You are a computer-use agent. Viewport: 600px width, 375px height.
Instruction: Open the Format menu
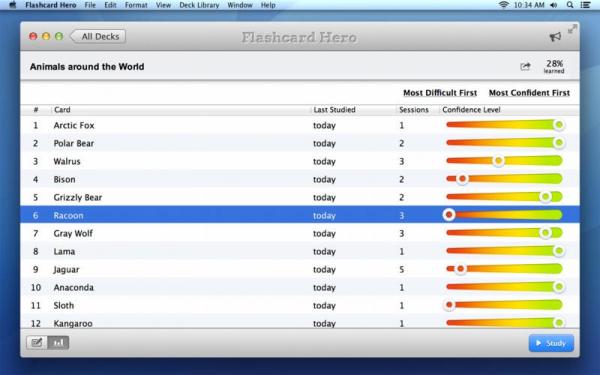click(136, 5)
